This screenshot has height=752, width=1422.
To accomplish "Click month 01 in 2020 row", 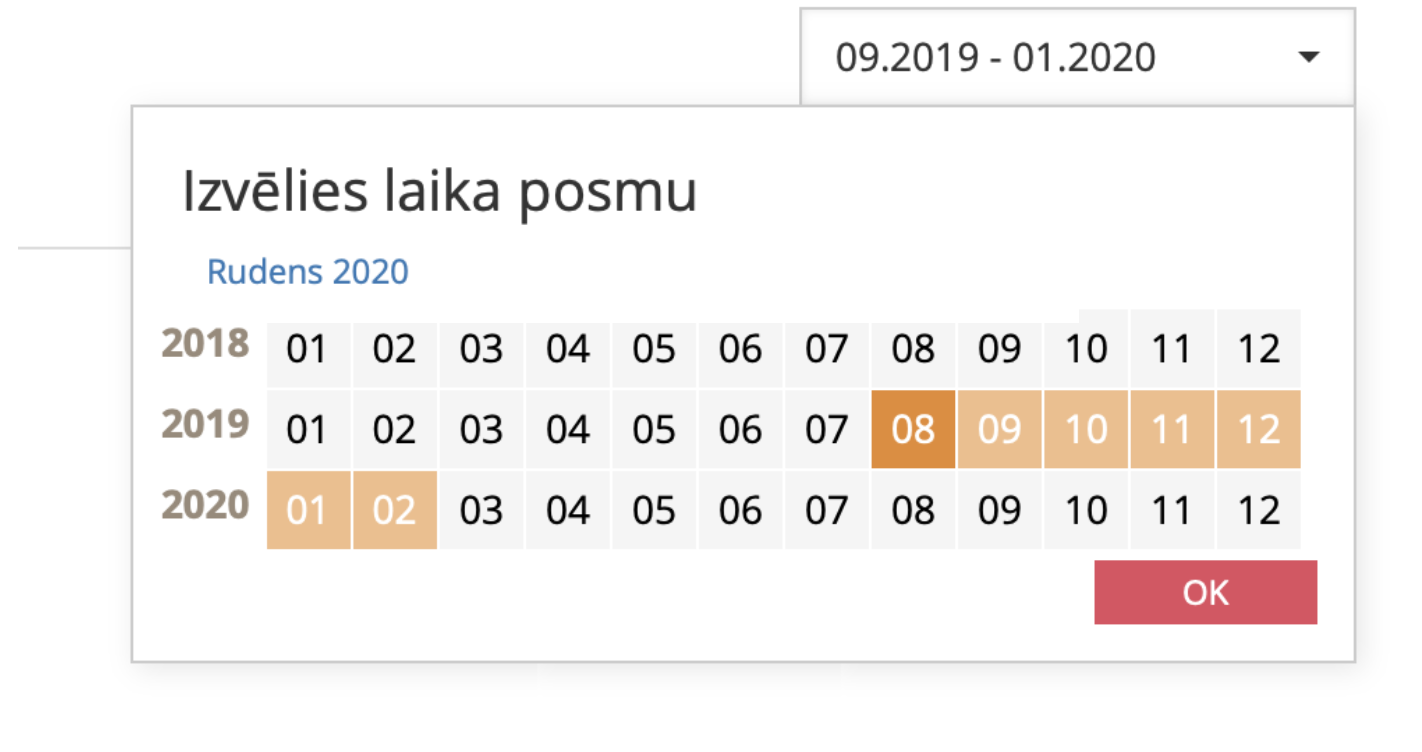I will [307, 511].
